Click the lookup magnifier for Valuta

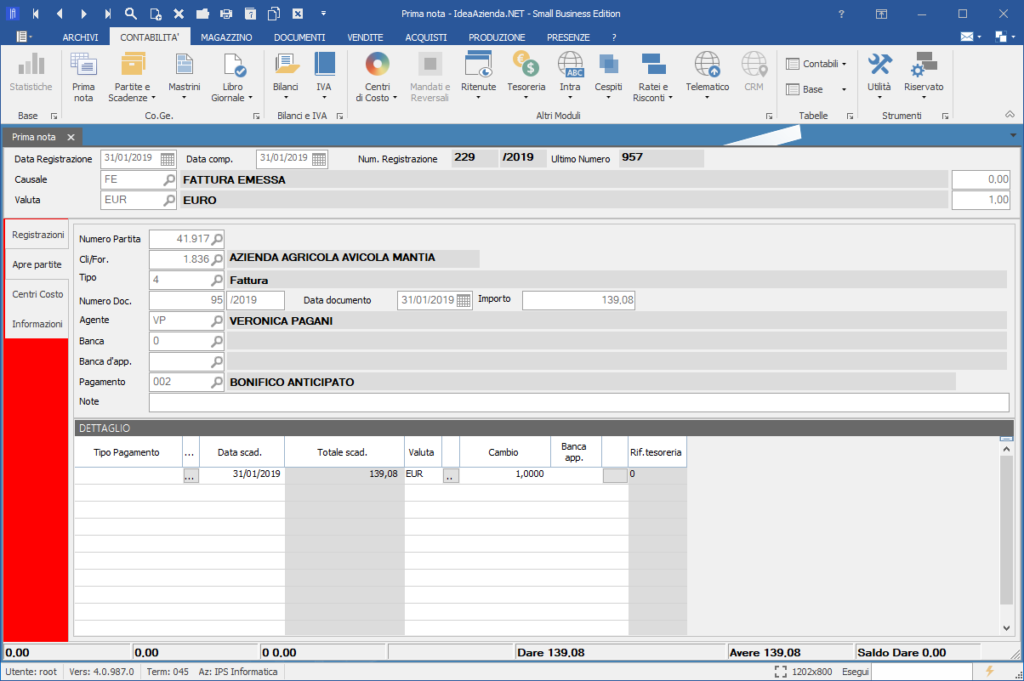click(x=169, y=200)
